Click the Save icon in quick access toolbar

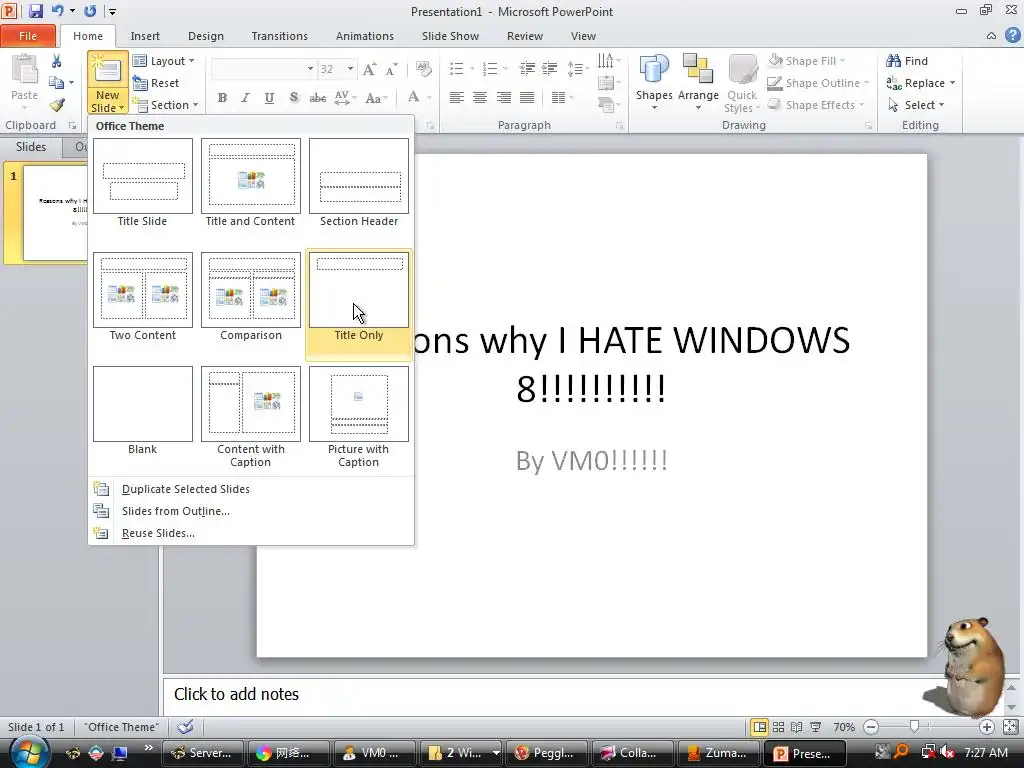[35, 11]
